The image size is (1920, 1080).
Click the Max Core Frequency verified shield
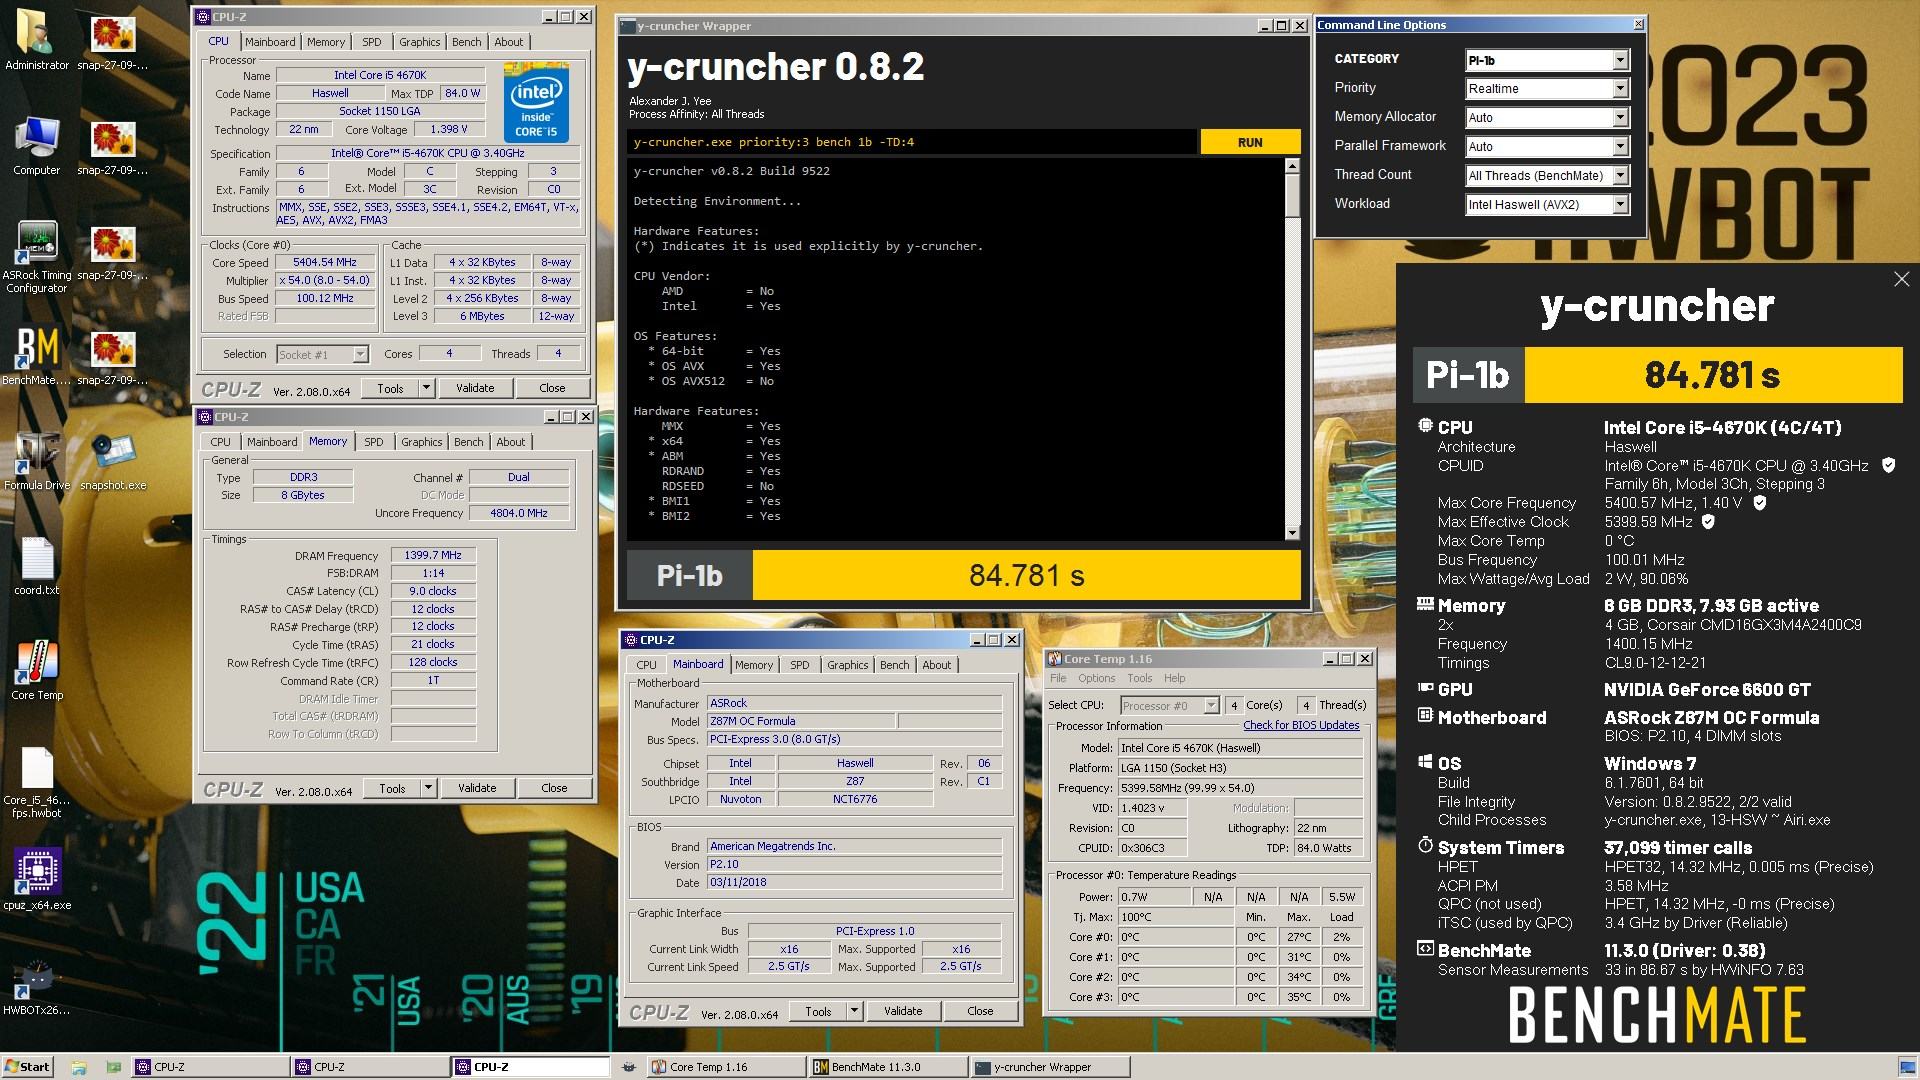[x=1760, y=503]
